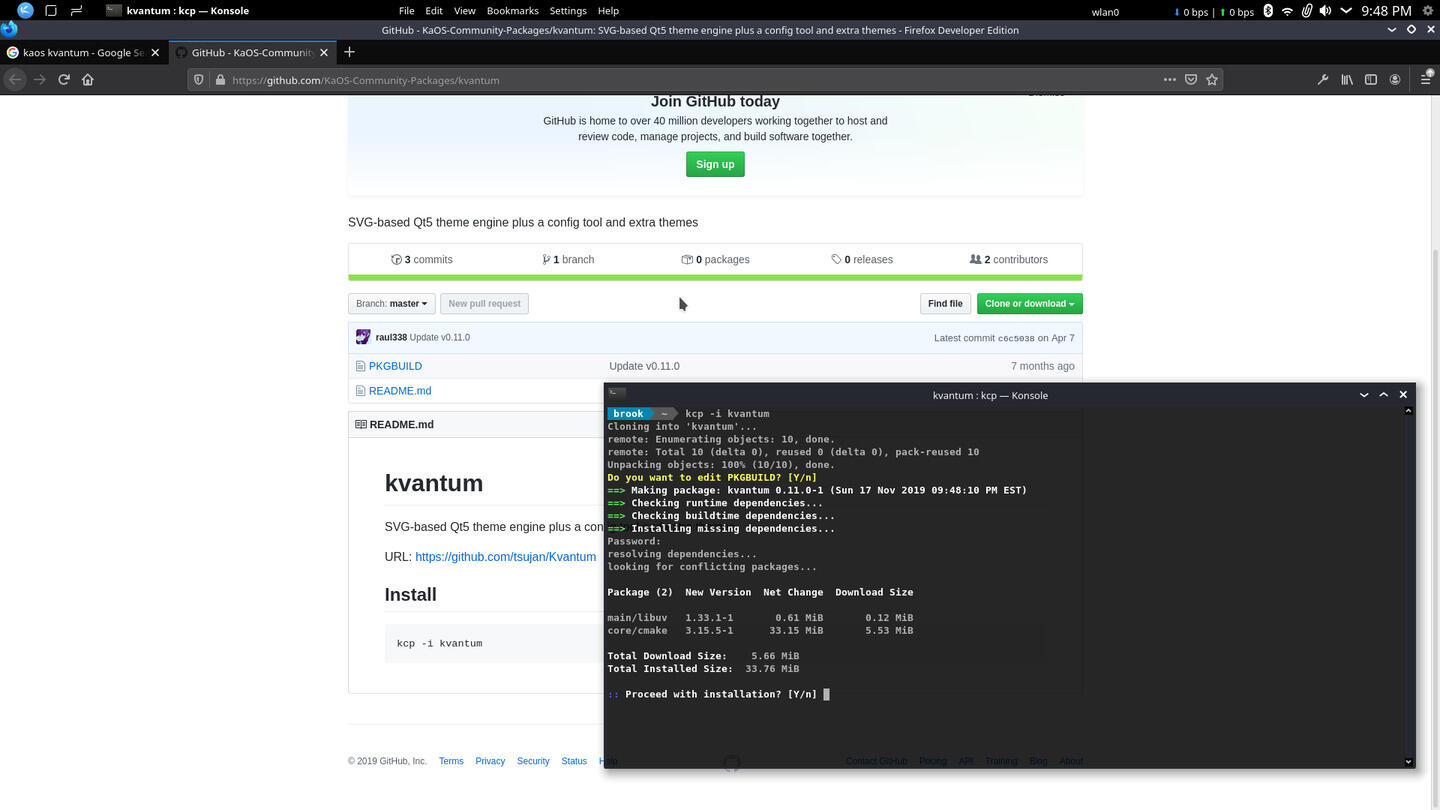Click the green Sign up button
Image resolution: width=1440 pixels, height=810 pixels.
click(x=715, y=164)
